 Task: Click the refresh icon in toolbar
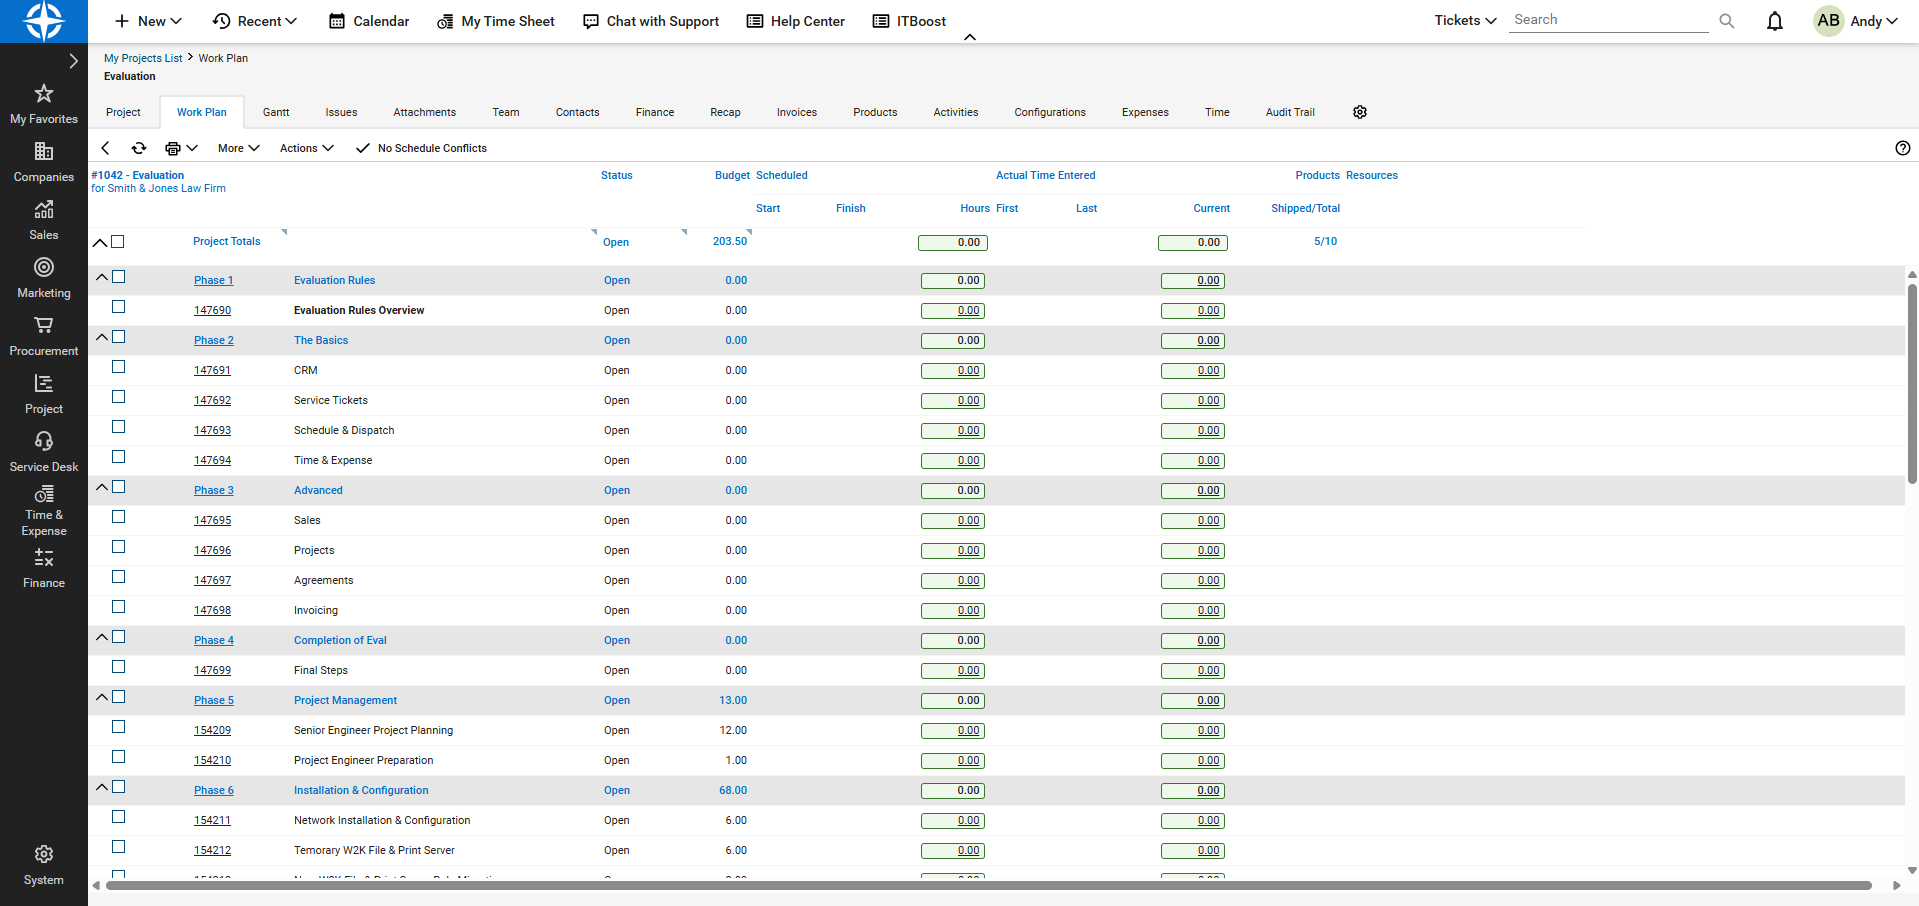pos(139,148)
